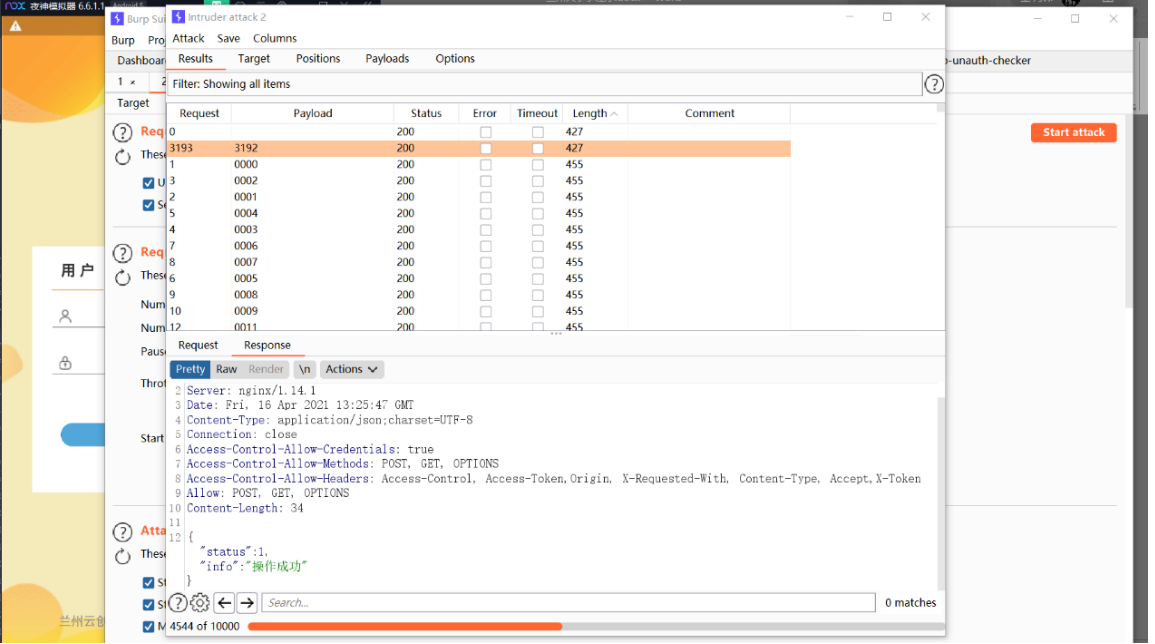This screenshot has width=1155, height=644.
Task: Open the Columns menu
Action: [275, 38]
